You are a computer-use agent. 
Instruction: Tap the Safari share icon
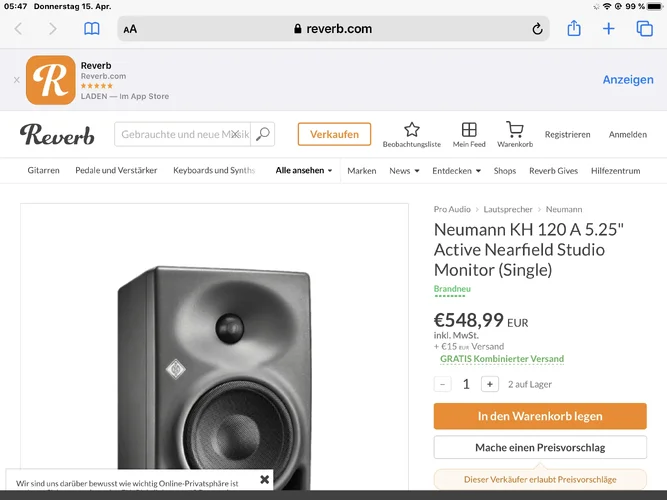(574, 29)
